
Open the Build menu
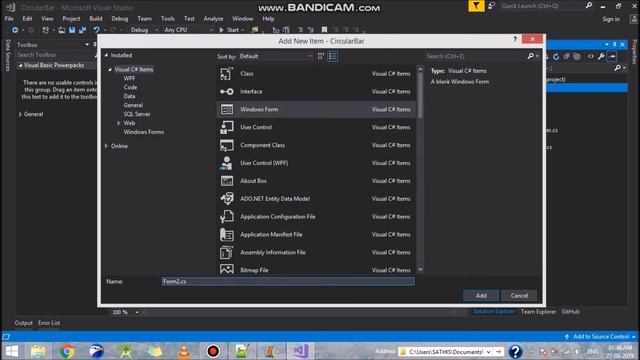pos(96,19)
